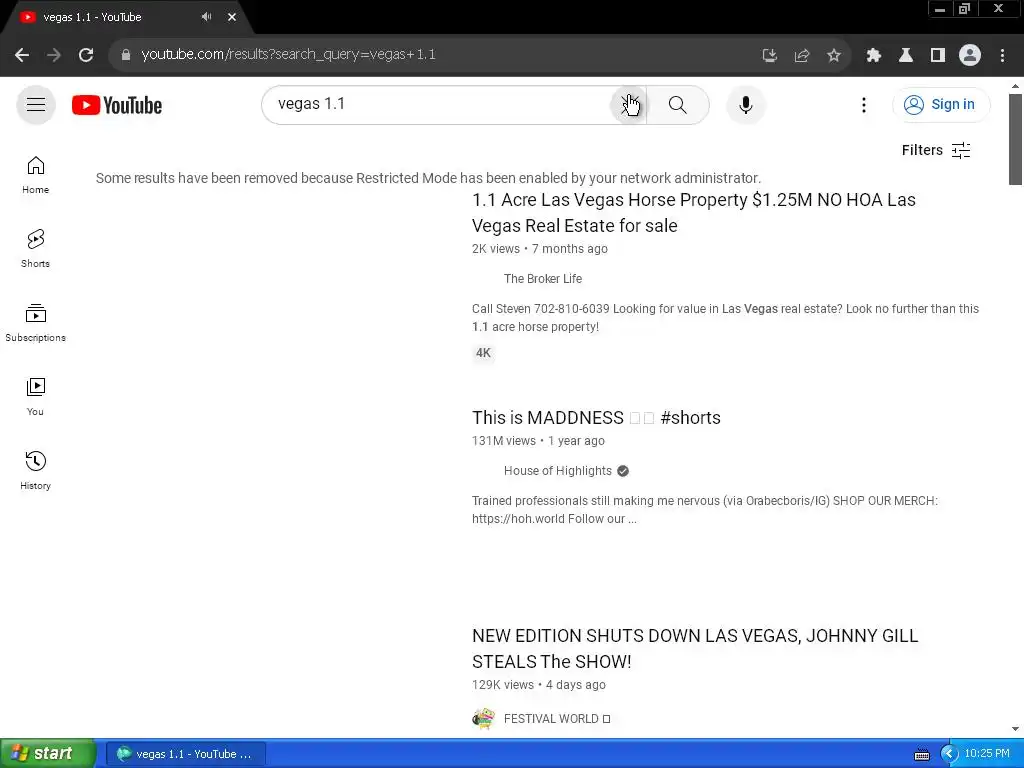Open Chrome Labs flask icon
The image size is (1024, 768).
point(905,55)
